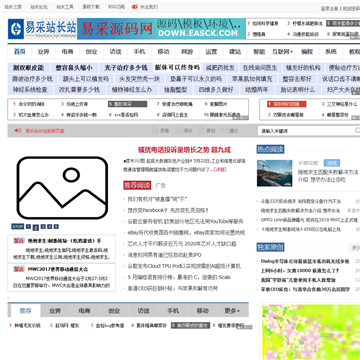Open 电商 in the main navigation bar
Image resolution: width=360 pixels, height=360 pixels.
(67, 52)
